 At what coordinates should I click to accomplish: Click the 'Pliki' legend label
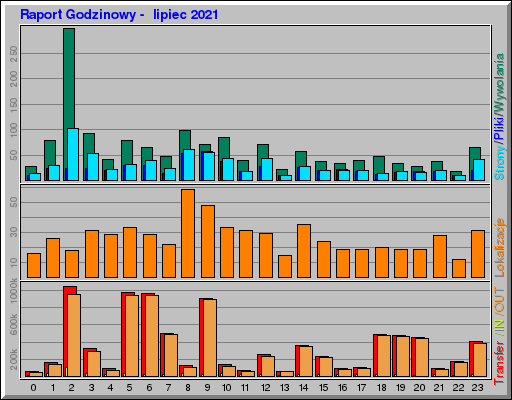tap(499, 128)
